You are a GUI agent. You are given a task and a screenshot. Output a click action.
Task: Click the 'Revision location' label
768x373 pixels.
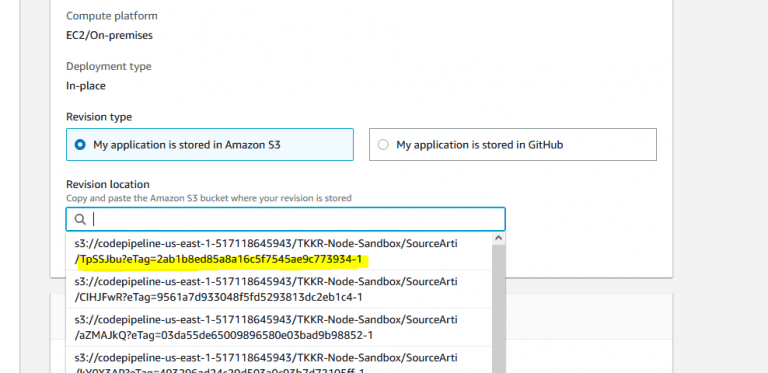pos(108,185)
